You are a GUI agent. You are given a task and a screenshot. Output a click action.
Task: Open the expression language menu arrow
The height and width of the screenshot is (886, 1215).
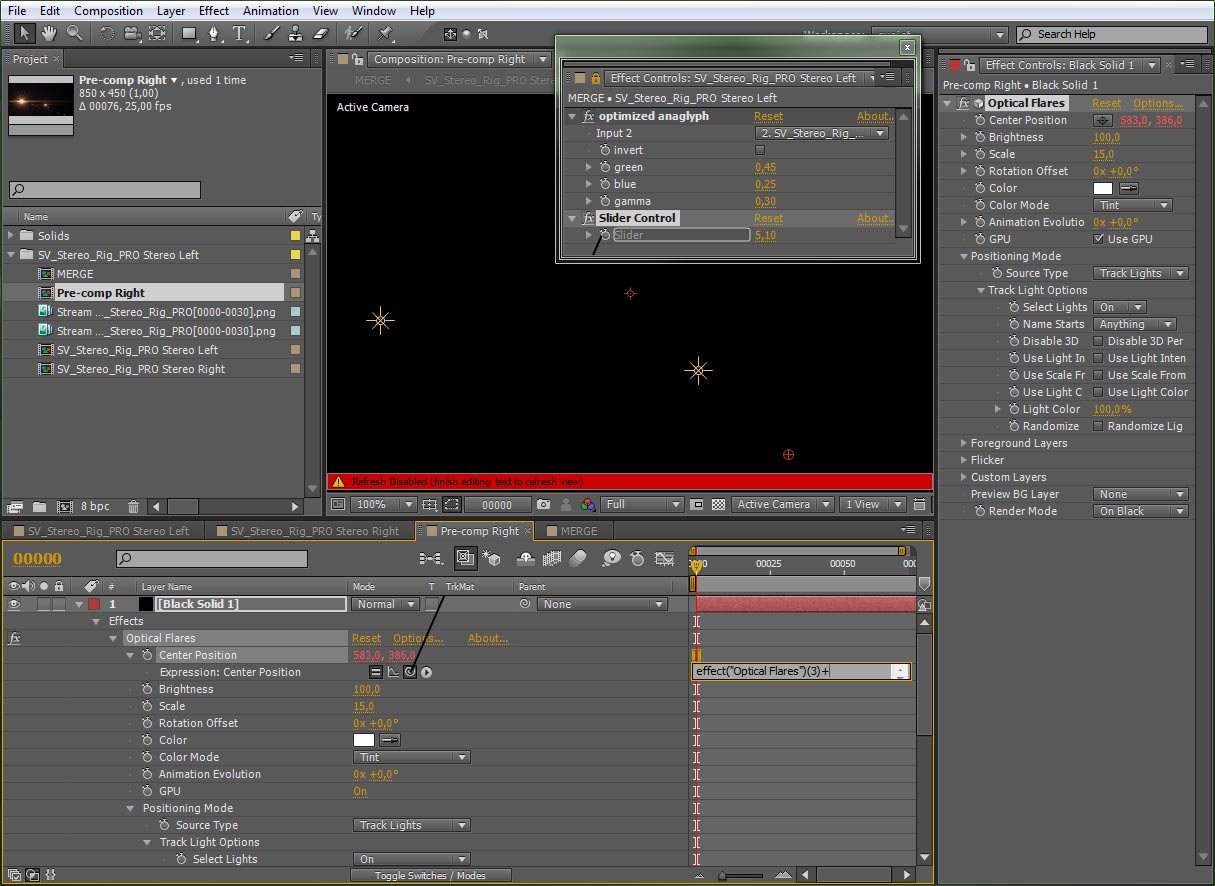pos(426,672)
